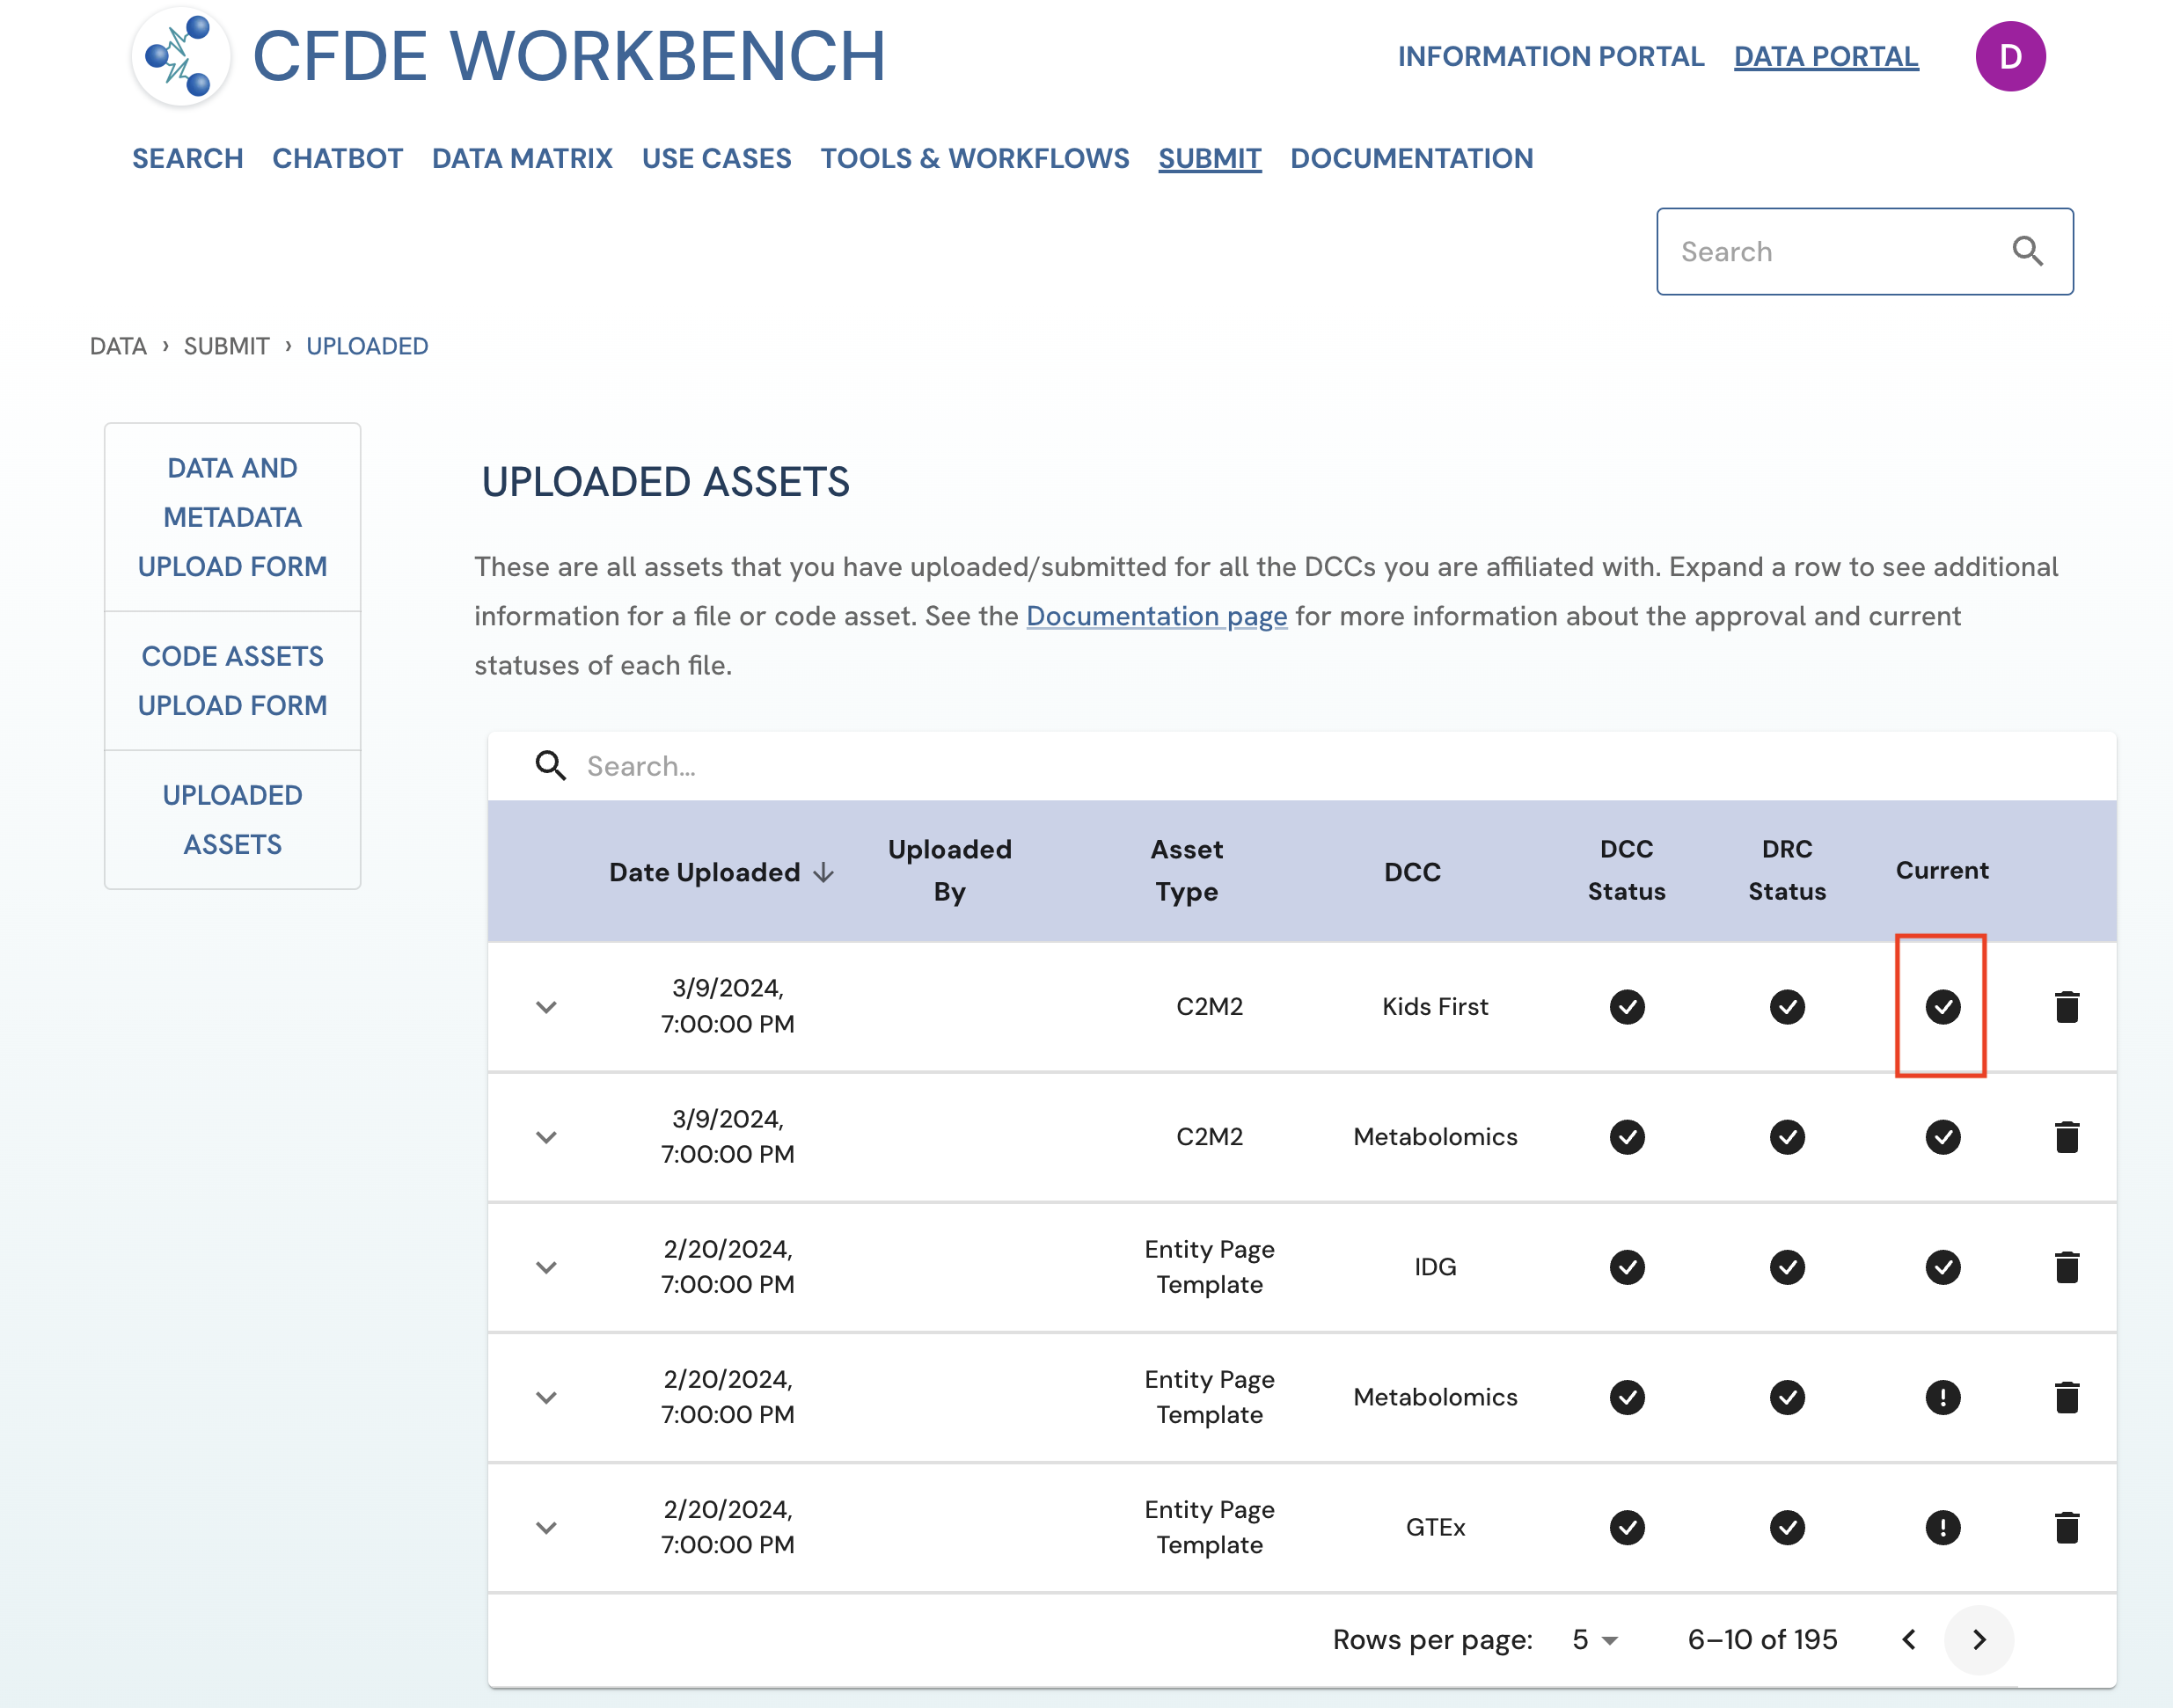Click the top search magnifier icon
This screenshot has width=2173, height=1708.
point(2027,251)
